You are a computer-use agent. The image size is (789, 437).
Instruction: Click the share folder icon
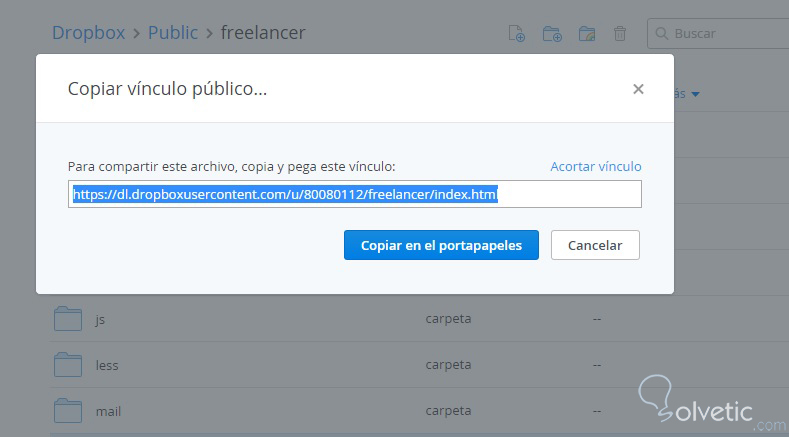tap(587, 34)
